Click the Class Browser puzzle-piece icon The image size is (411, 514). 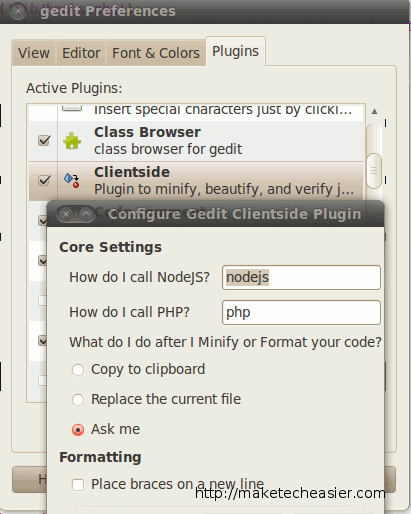[x=72, y=141]
